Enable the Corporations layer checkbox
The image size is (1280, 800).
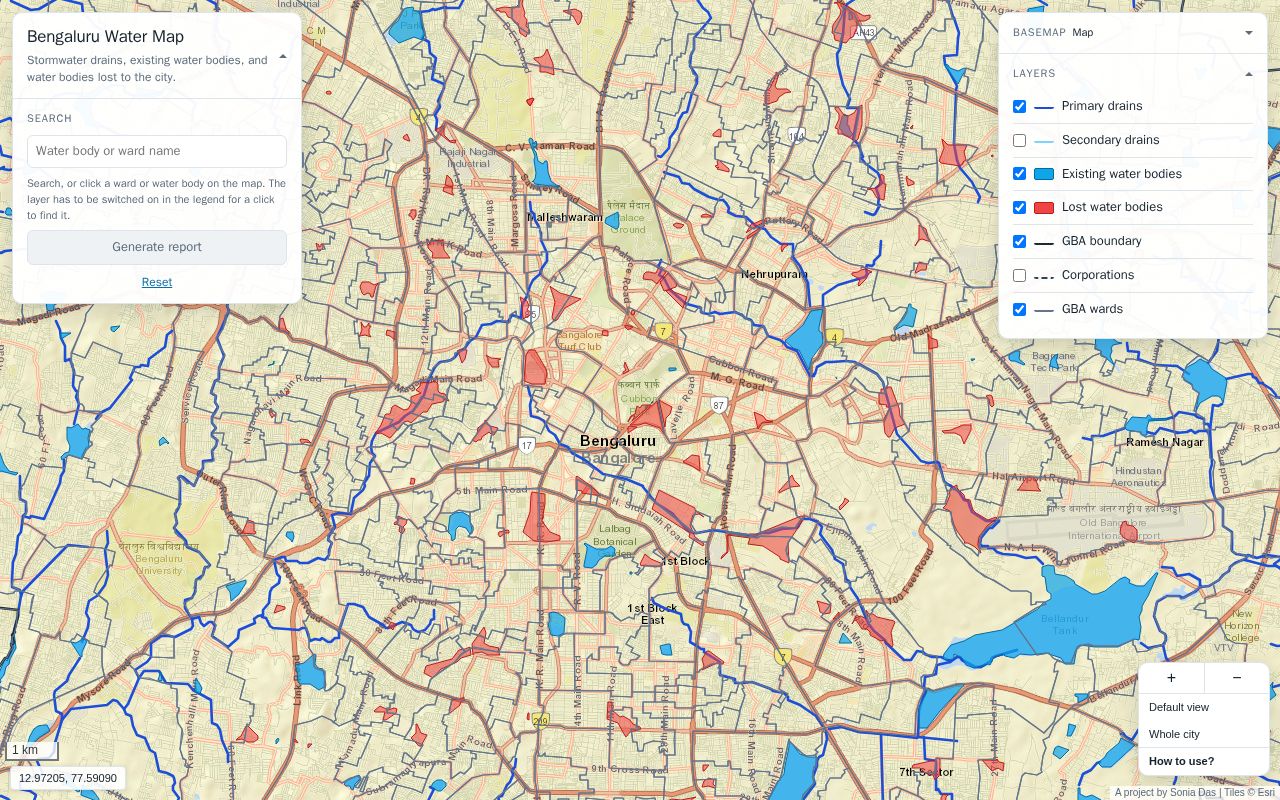coord(1019,275)
